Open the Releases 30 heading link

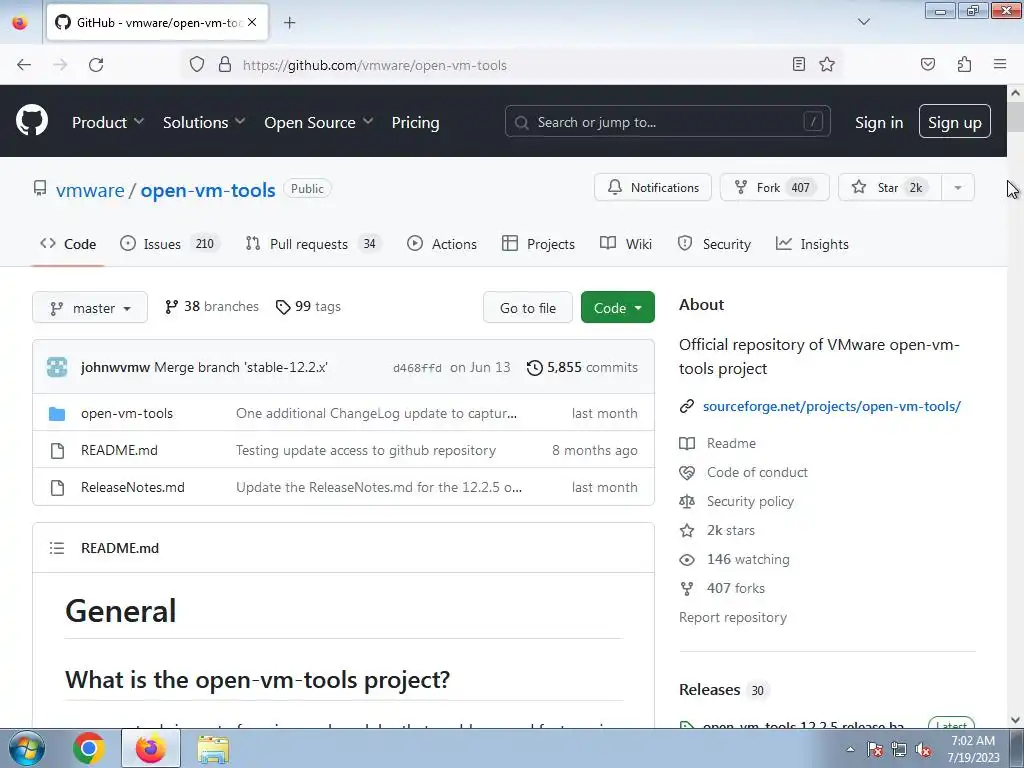[722, 690]
